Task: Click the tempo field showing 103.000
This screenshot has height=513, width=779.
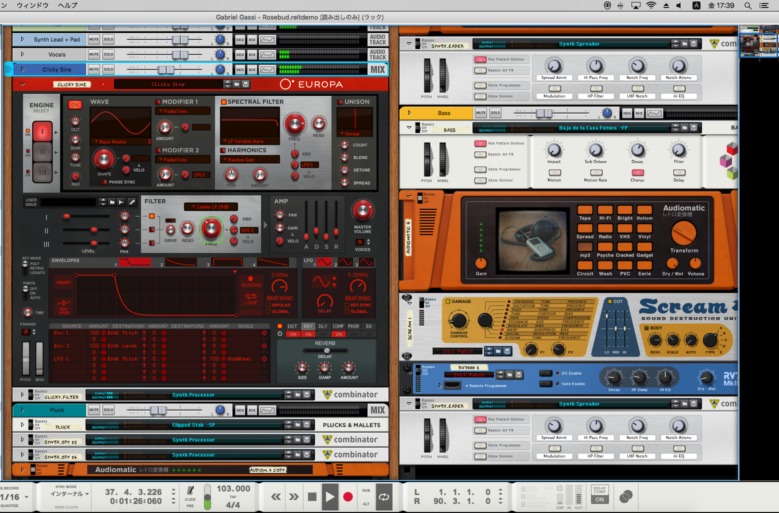Action: tap(234, 489)
